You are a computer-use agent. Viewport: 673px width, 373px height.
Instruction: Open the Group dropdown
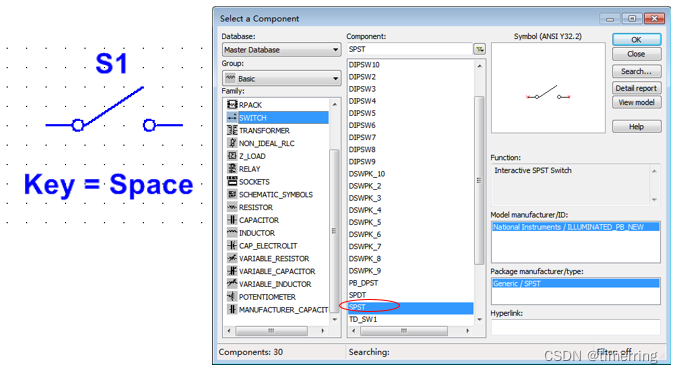[x=282, y=79]
